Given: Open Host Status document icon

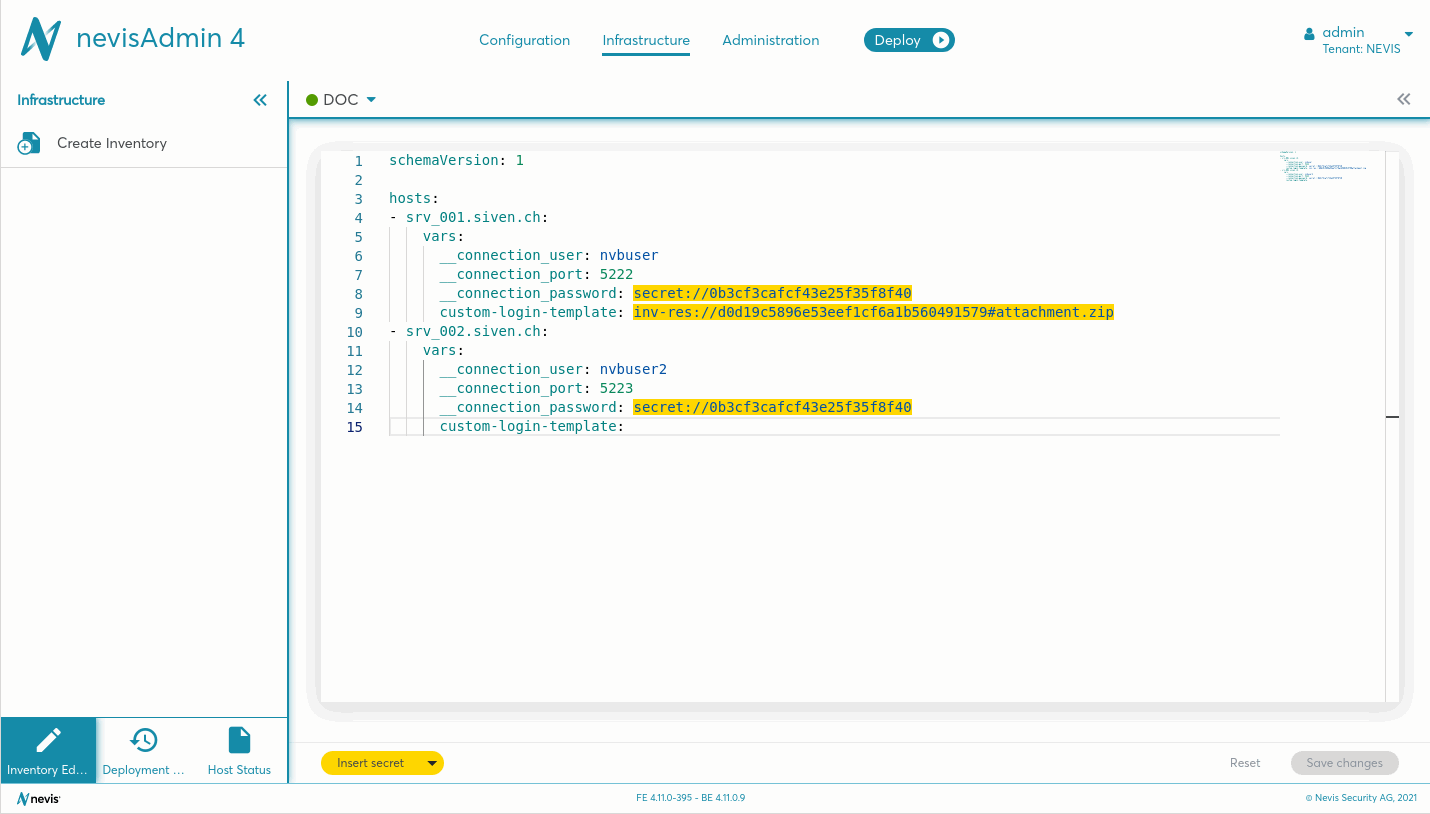Looking at the screenshot, I should [239, 740].
